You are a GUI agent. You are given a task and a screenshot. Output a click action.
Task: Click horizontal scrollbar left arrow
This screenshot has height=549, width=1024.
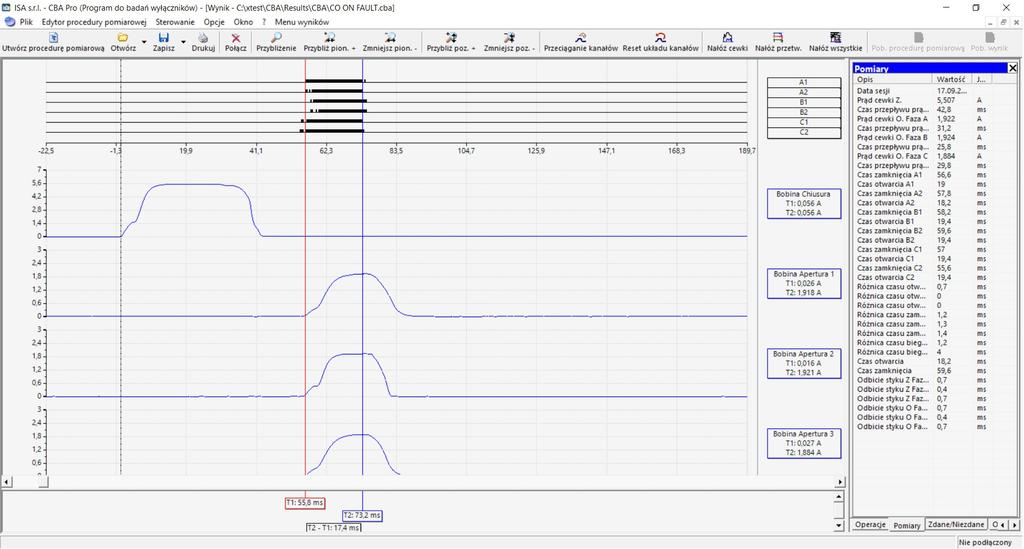point(7,482)
